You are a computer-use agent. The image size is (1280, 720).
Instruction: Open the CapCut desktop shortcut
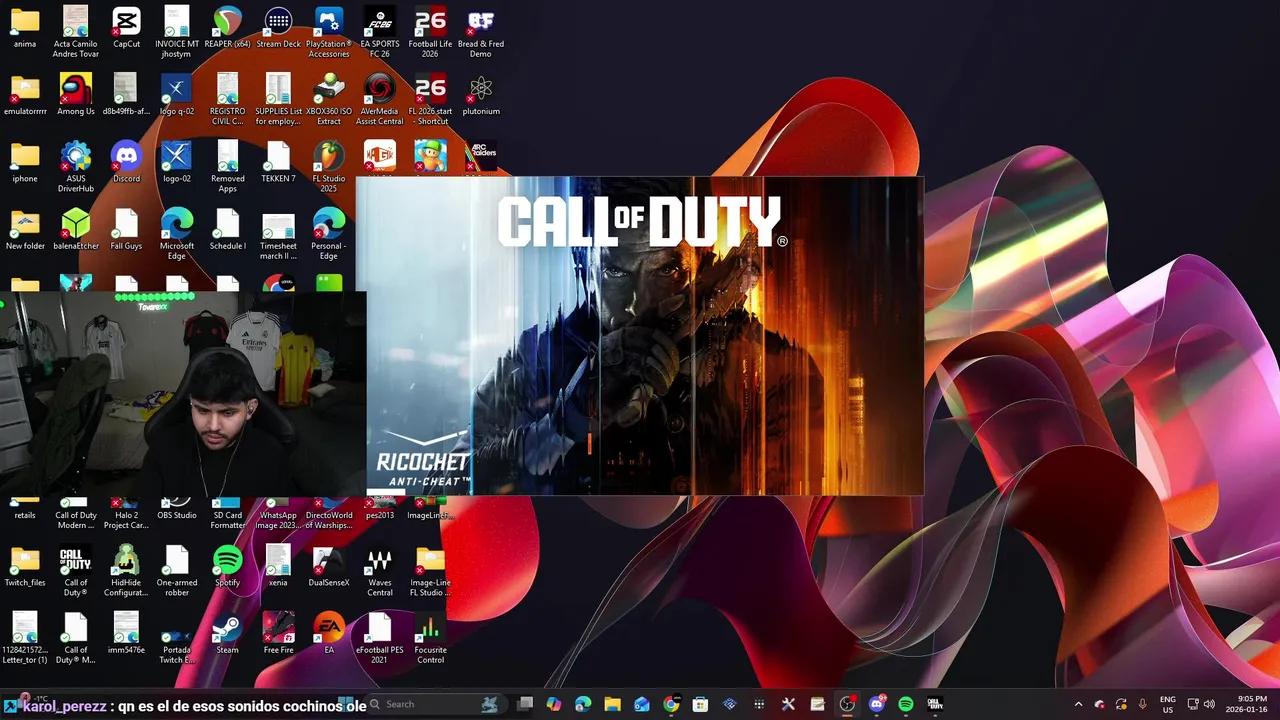(x=126, y=27)
